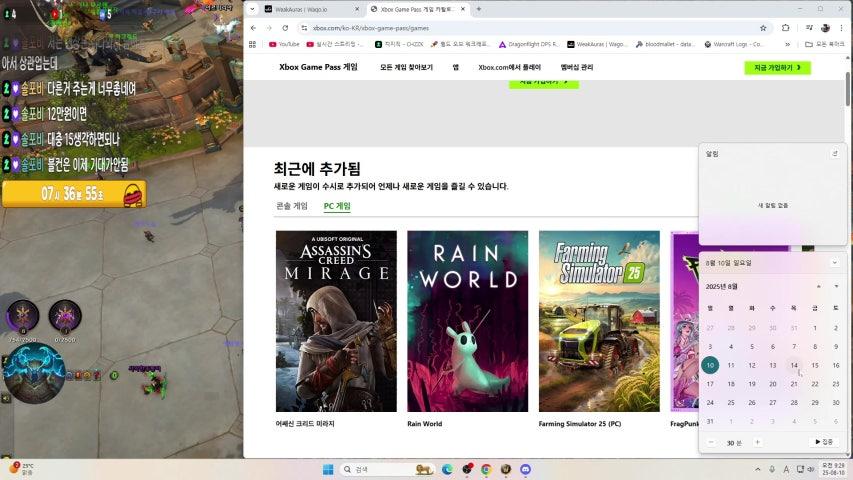
Task: Open the CHZZK bookmark
Action: 399,44
